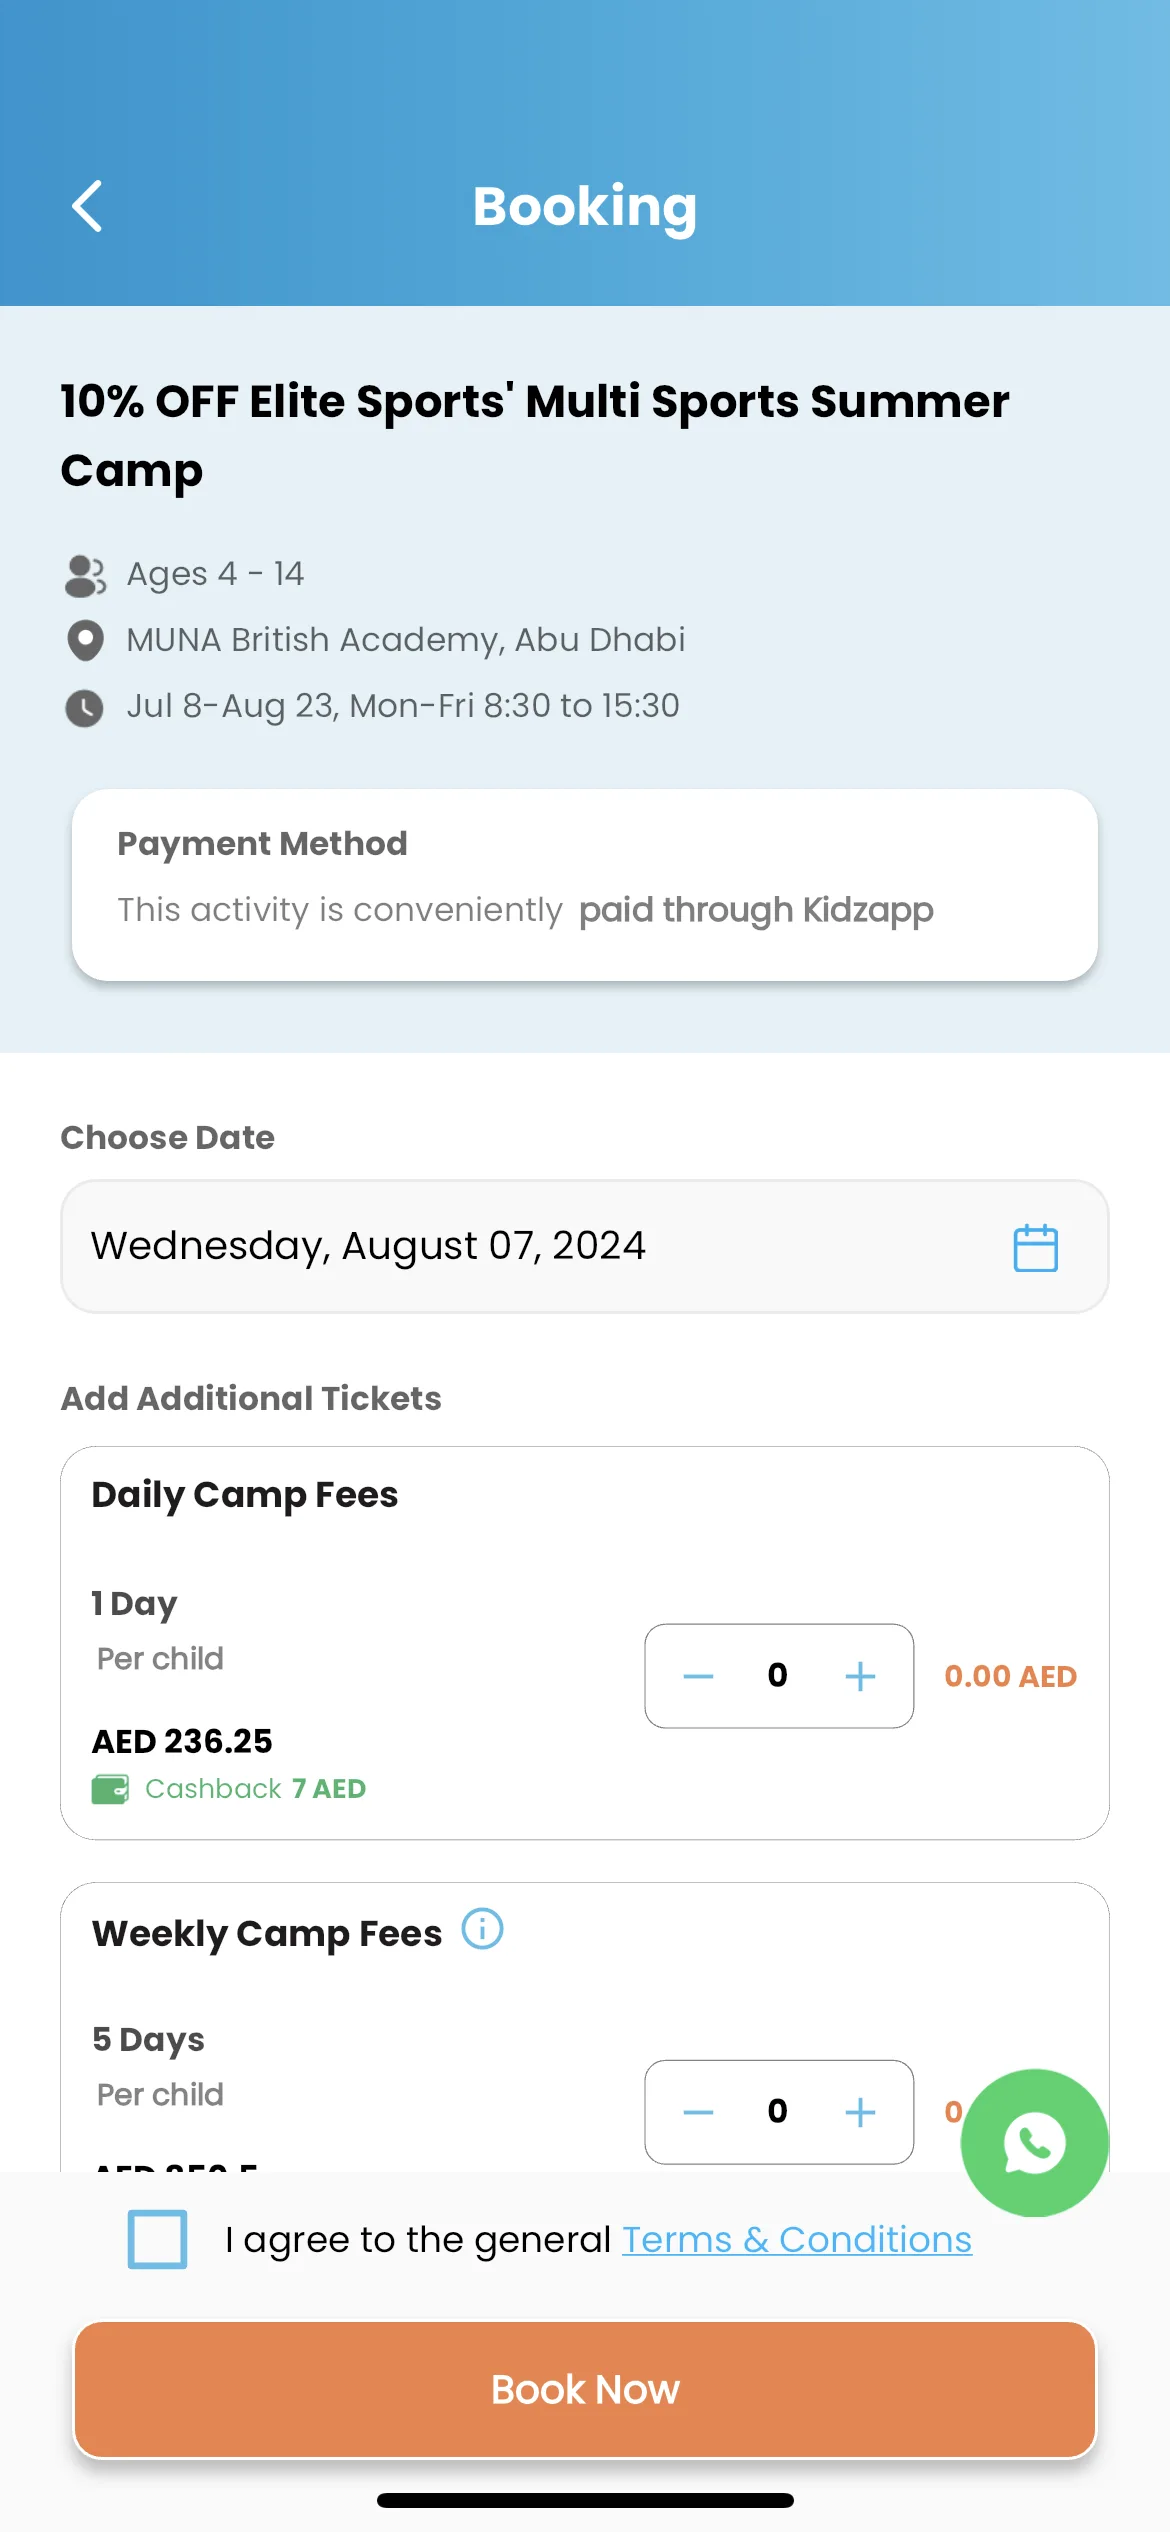The image size is (1170, 2532).
Task: Open the calendar icon in date field
Action: [1035, 1247]
